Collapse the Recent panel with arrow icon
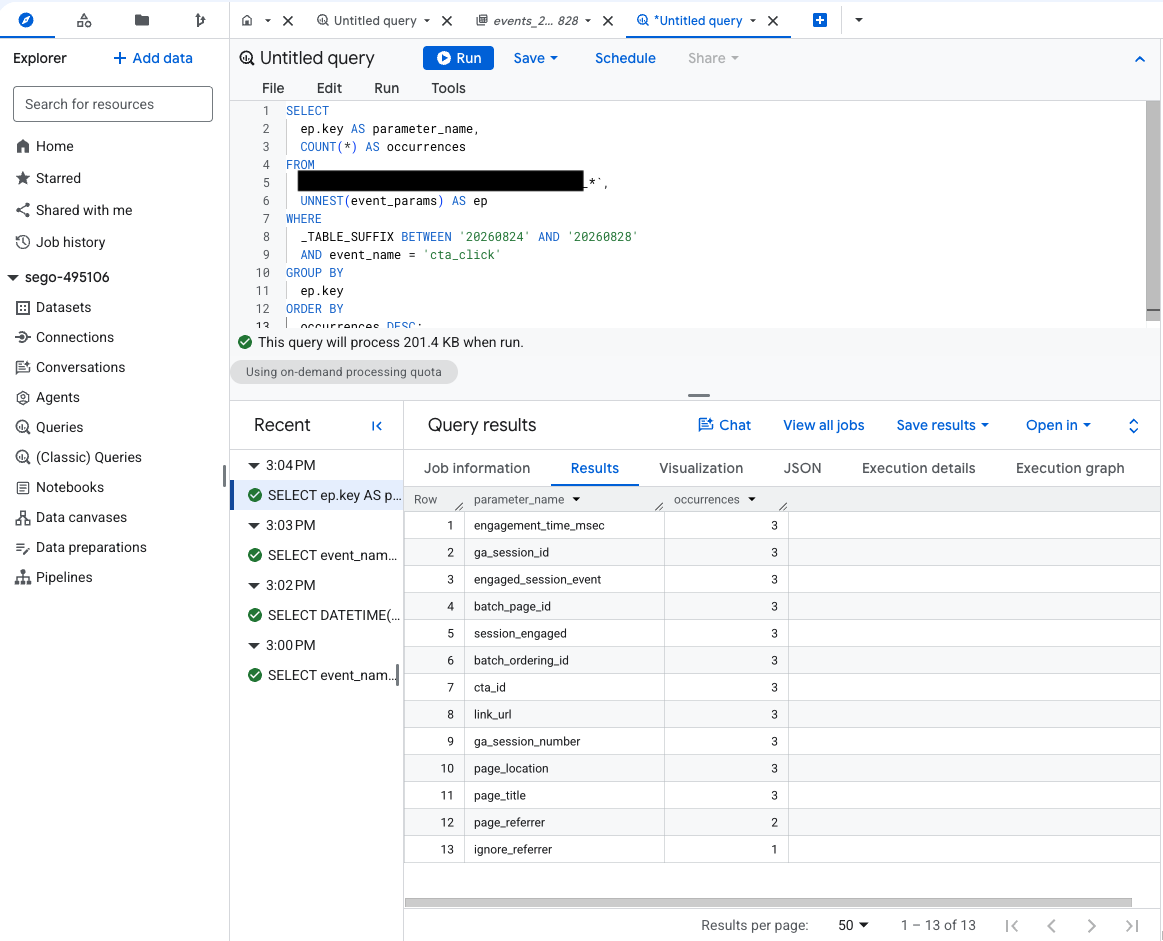Screen dimensions: 1163x941 click(x=377, y=426)
